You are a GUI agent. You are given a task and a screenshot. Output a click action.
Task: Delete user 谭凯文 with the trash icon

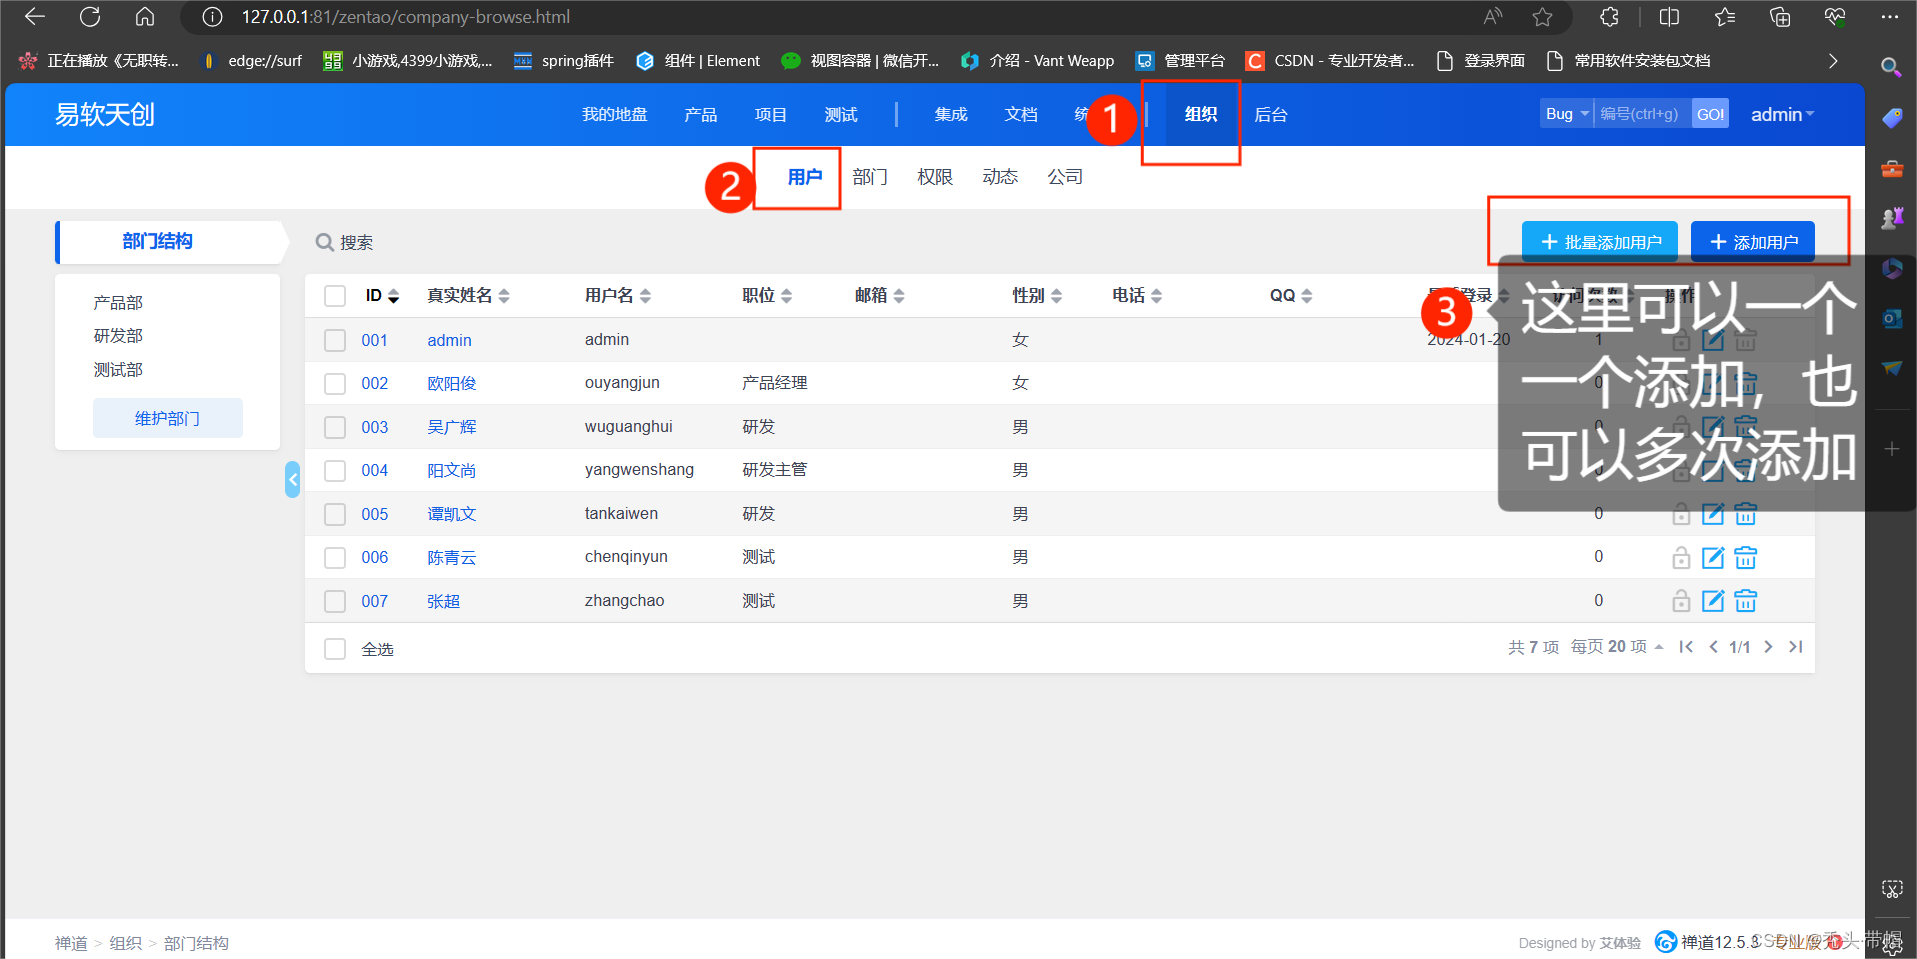coord(1746,514)
